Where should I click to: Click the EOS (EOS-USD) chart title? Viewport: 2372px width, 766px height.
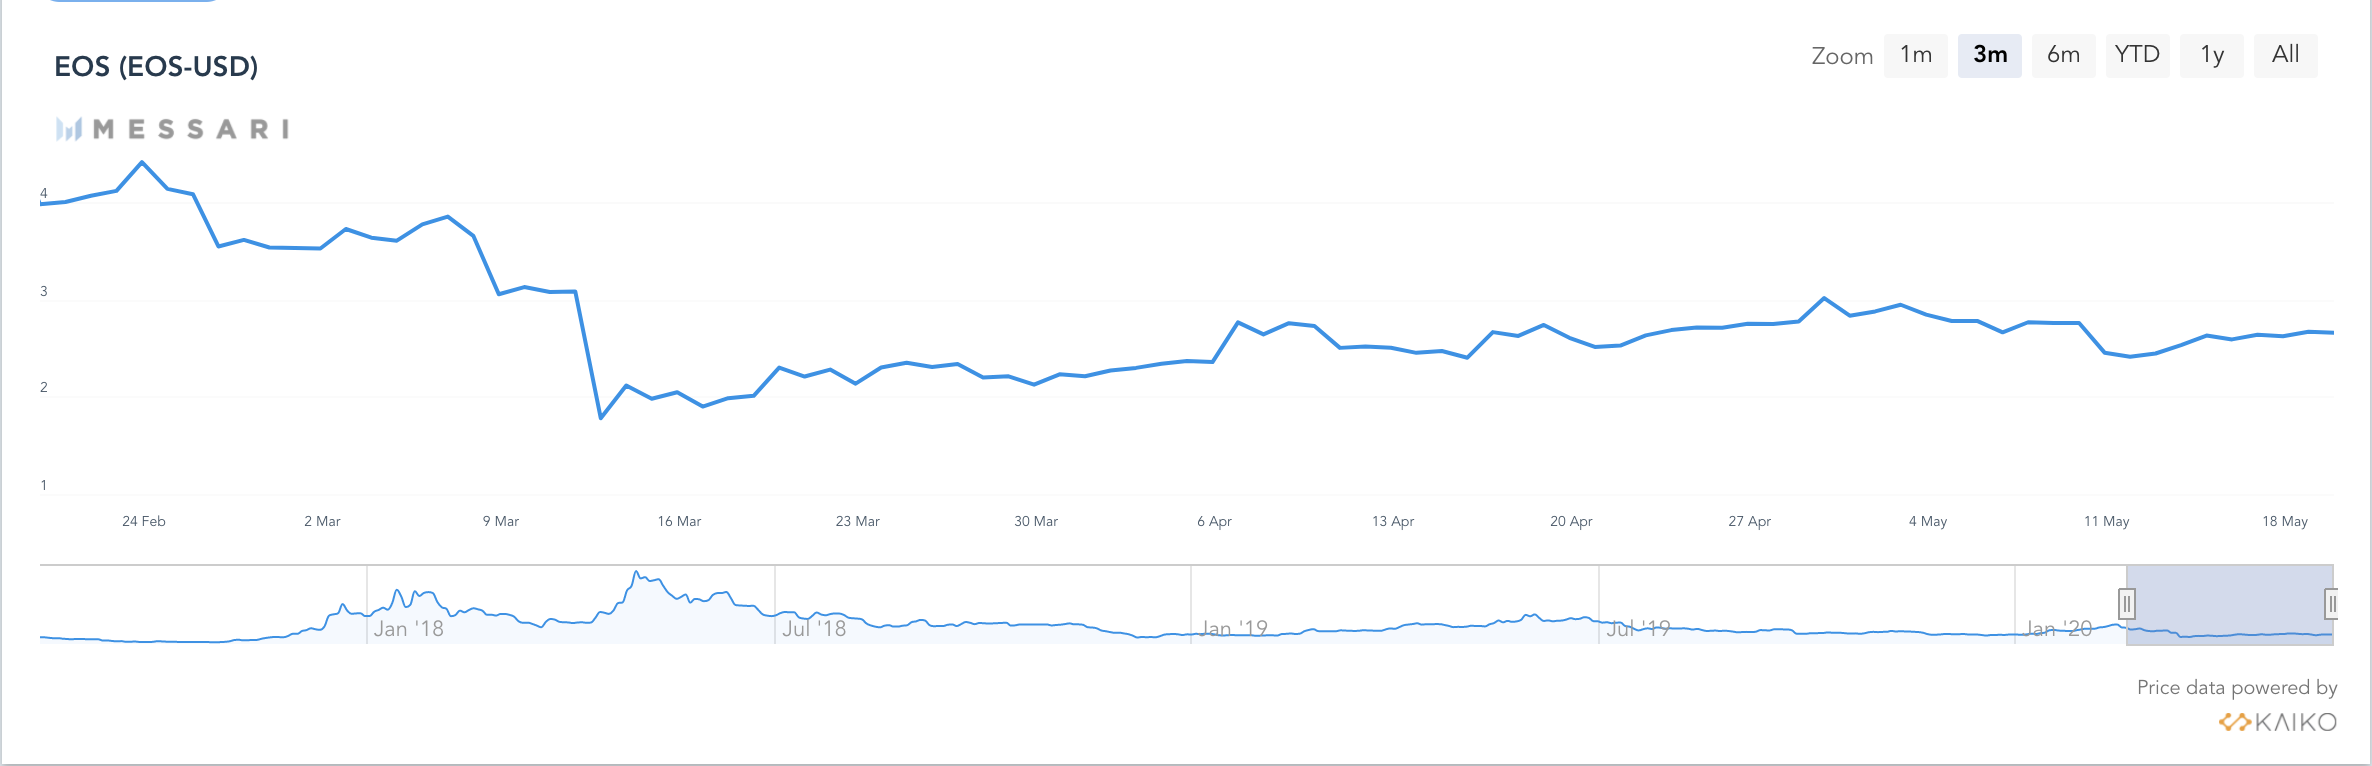156,67
